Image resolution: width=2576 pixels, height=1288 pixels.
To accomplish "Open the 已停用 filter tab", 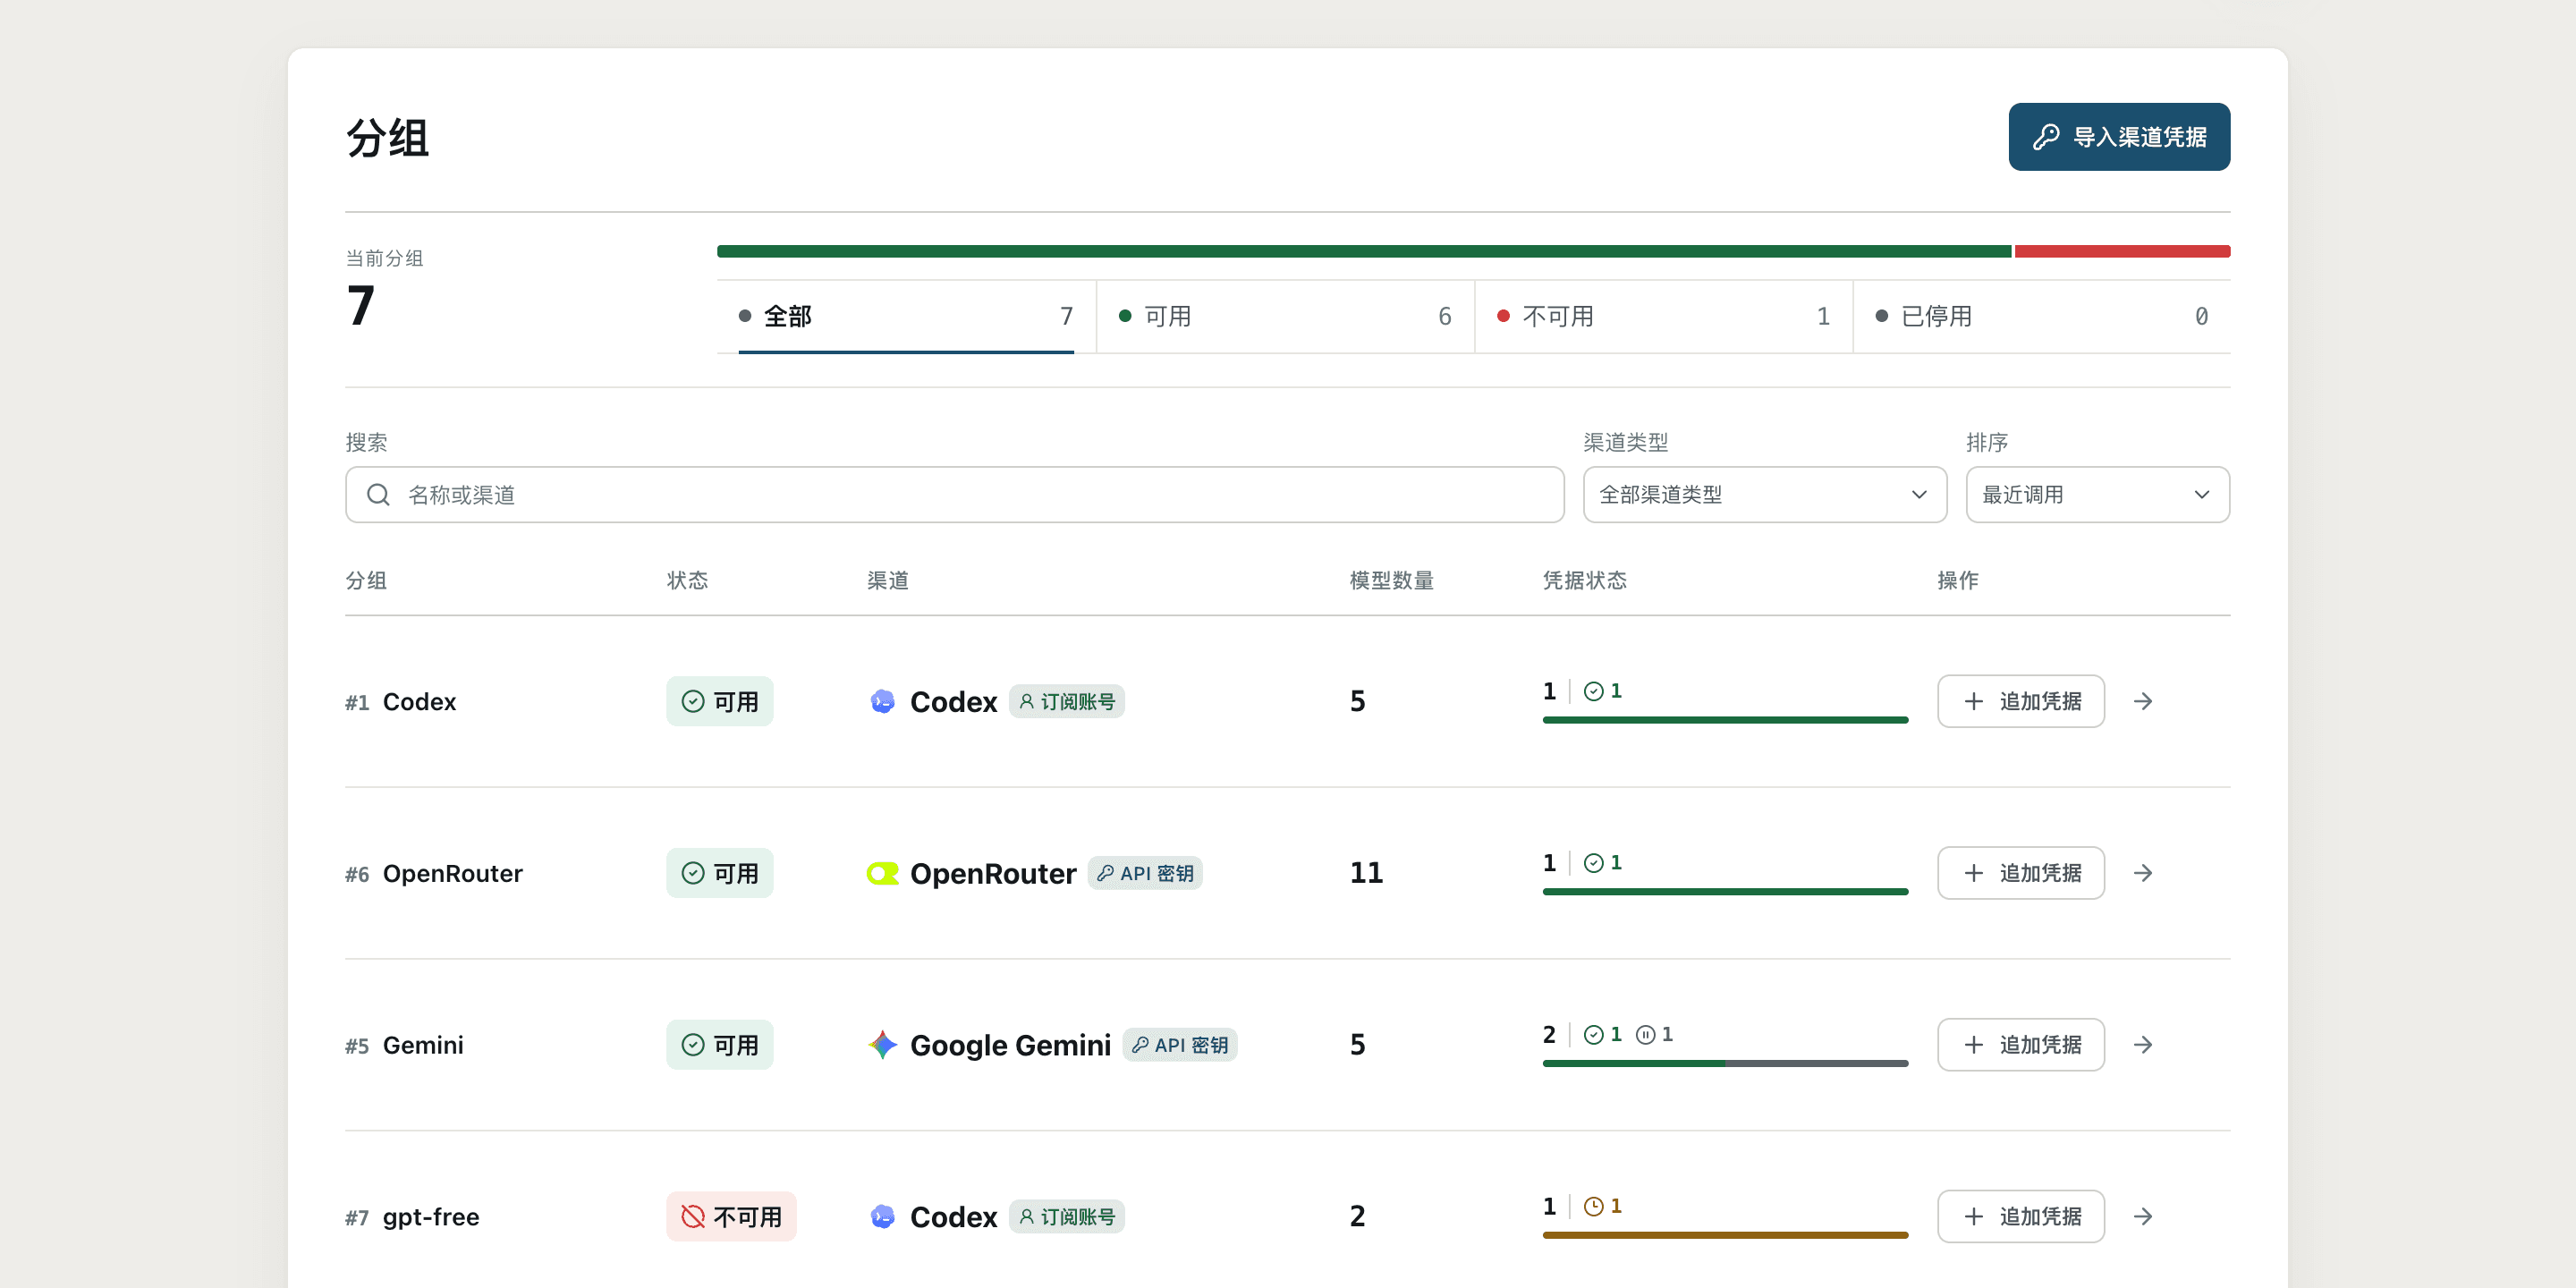I will pyautogui.click(x=2042, y=317).
